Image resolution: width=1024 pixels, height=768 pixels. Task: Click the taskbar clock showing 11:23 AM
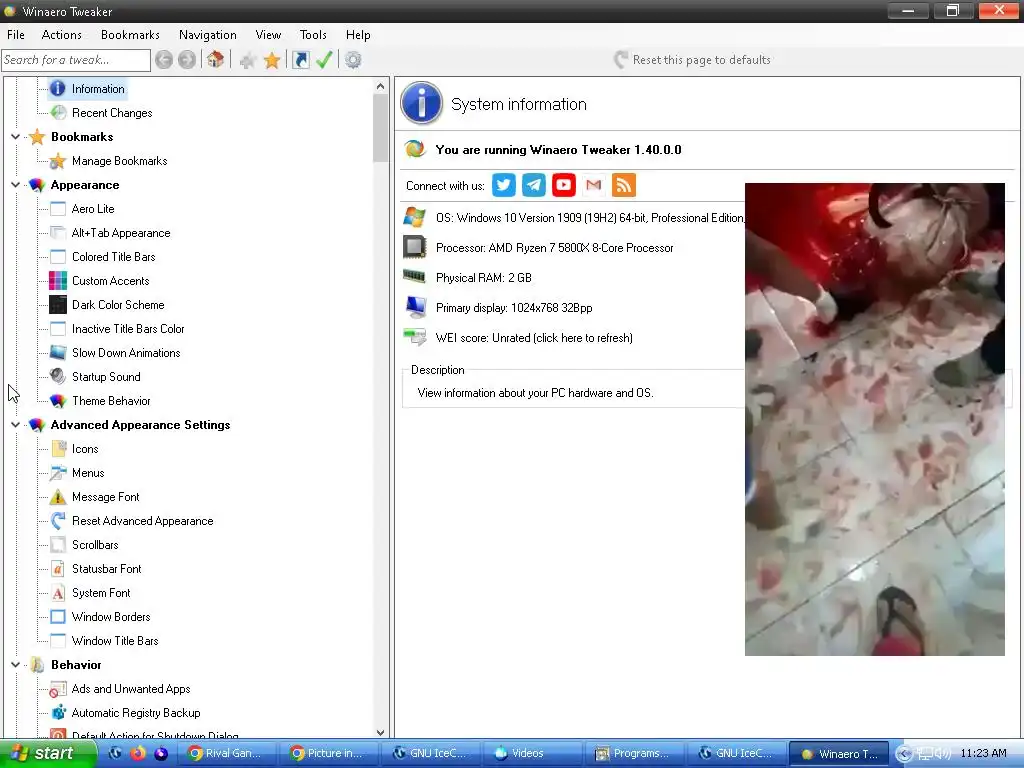coord(984,754)
